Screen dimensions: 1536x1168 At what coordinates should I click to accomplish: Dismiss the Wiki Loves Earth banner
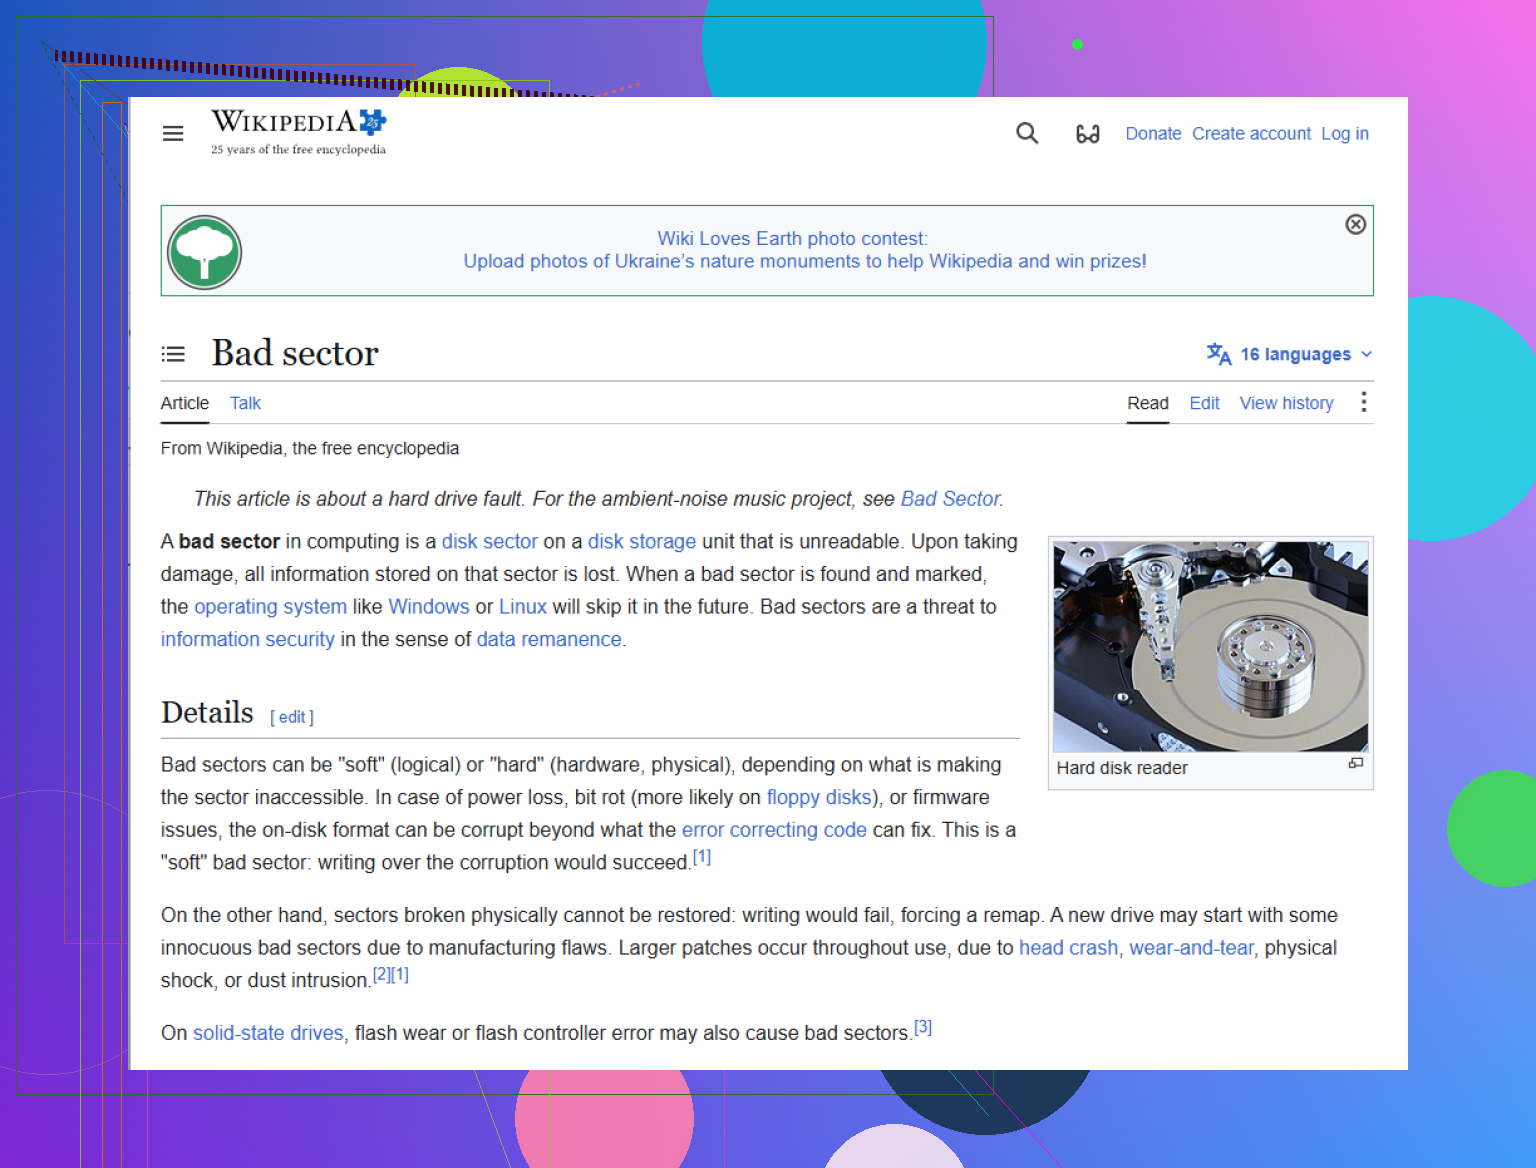[x=1355, y=224]
